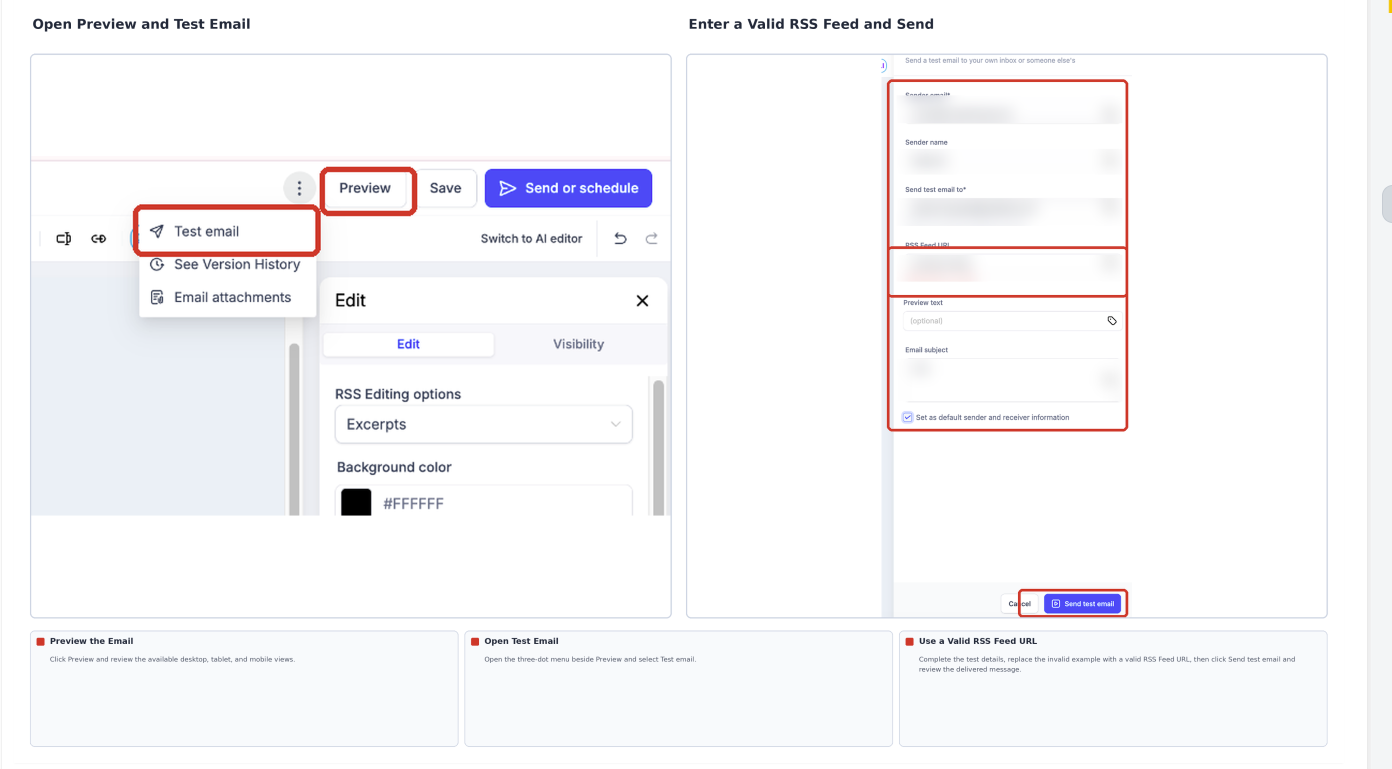1392x769 pixels.
Task: Click the Sender name input field
Action: point(1011,160)
